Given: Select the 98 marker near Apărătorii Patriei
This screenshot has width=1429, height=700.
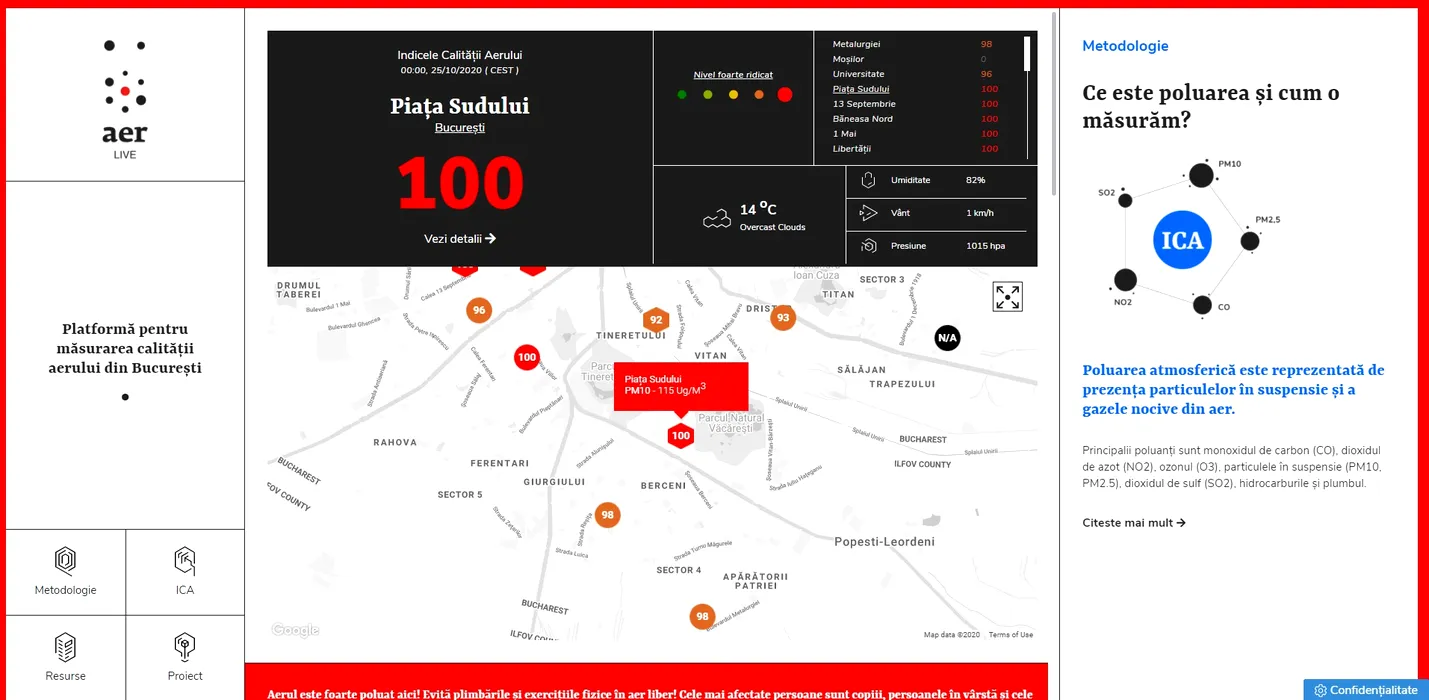Looking at the screenshot, I should [702, 616].
